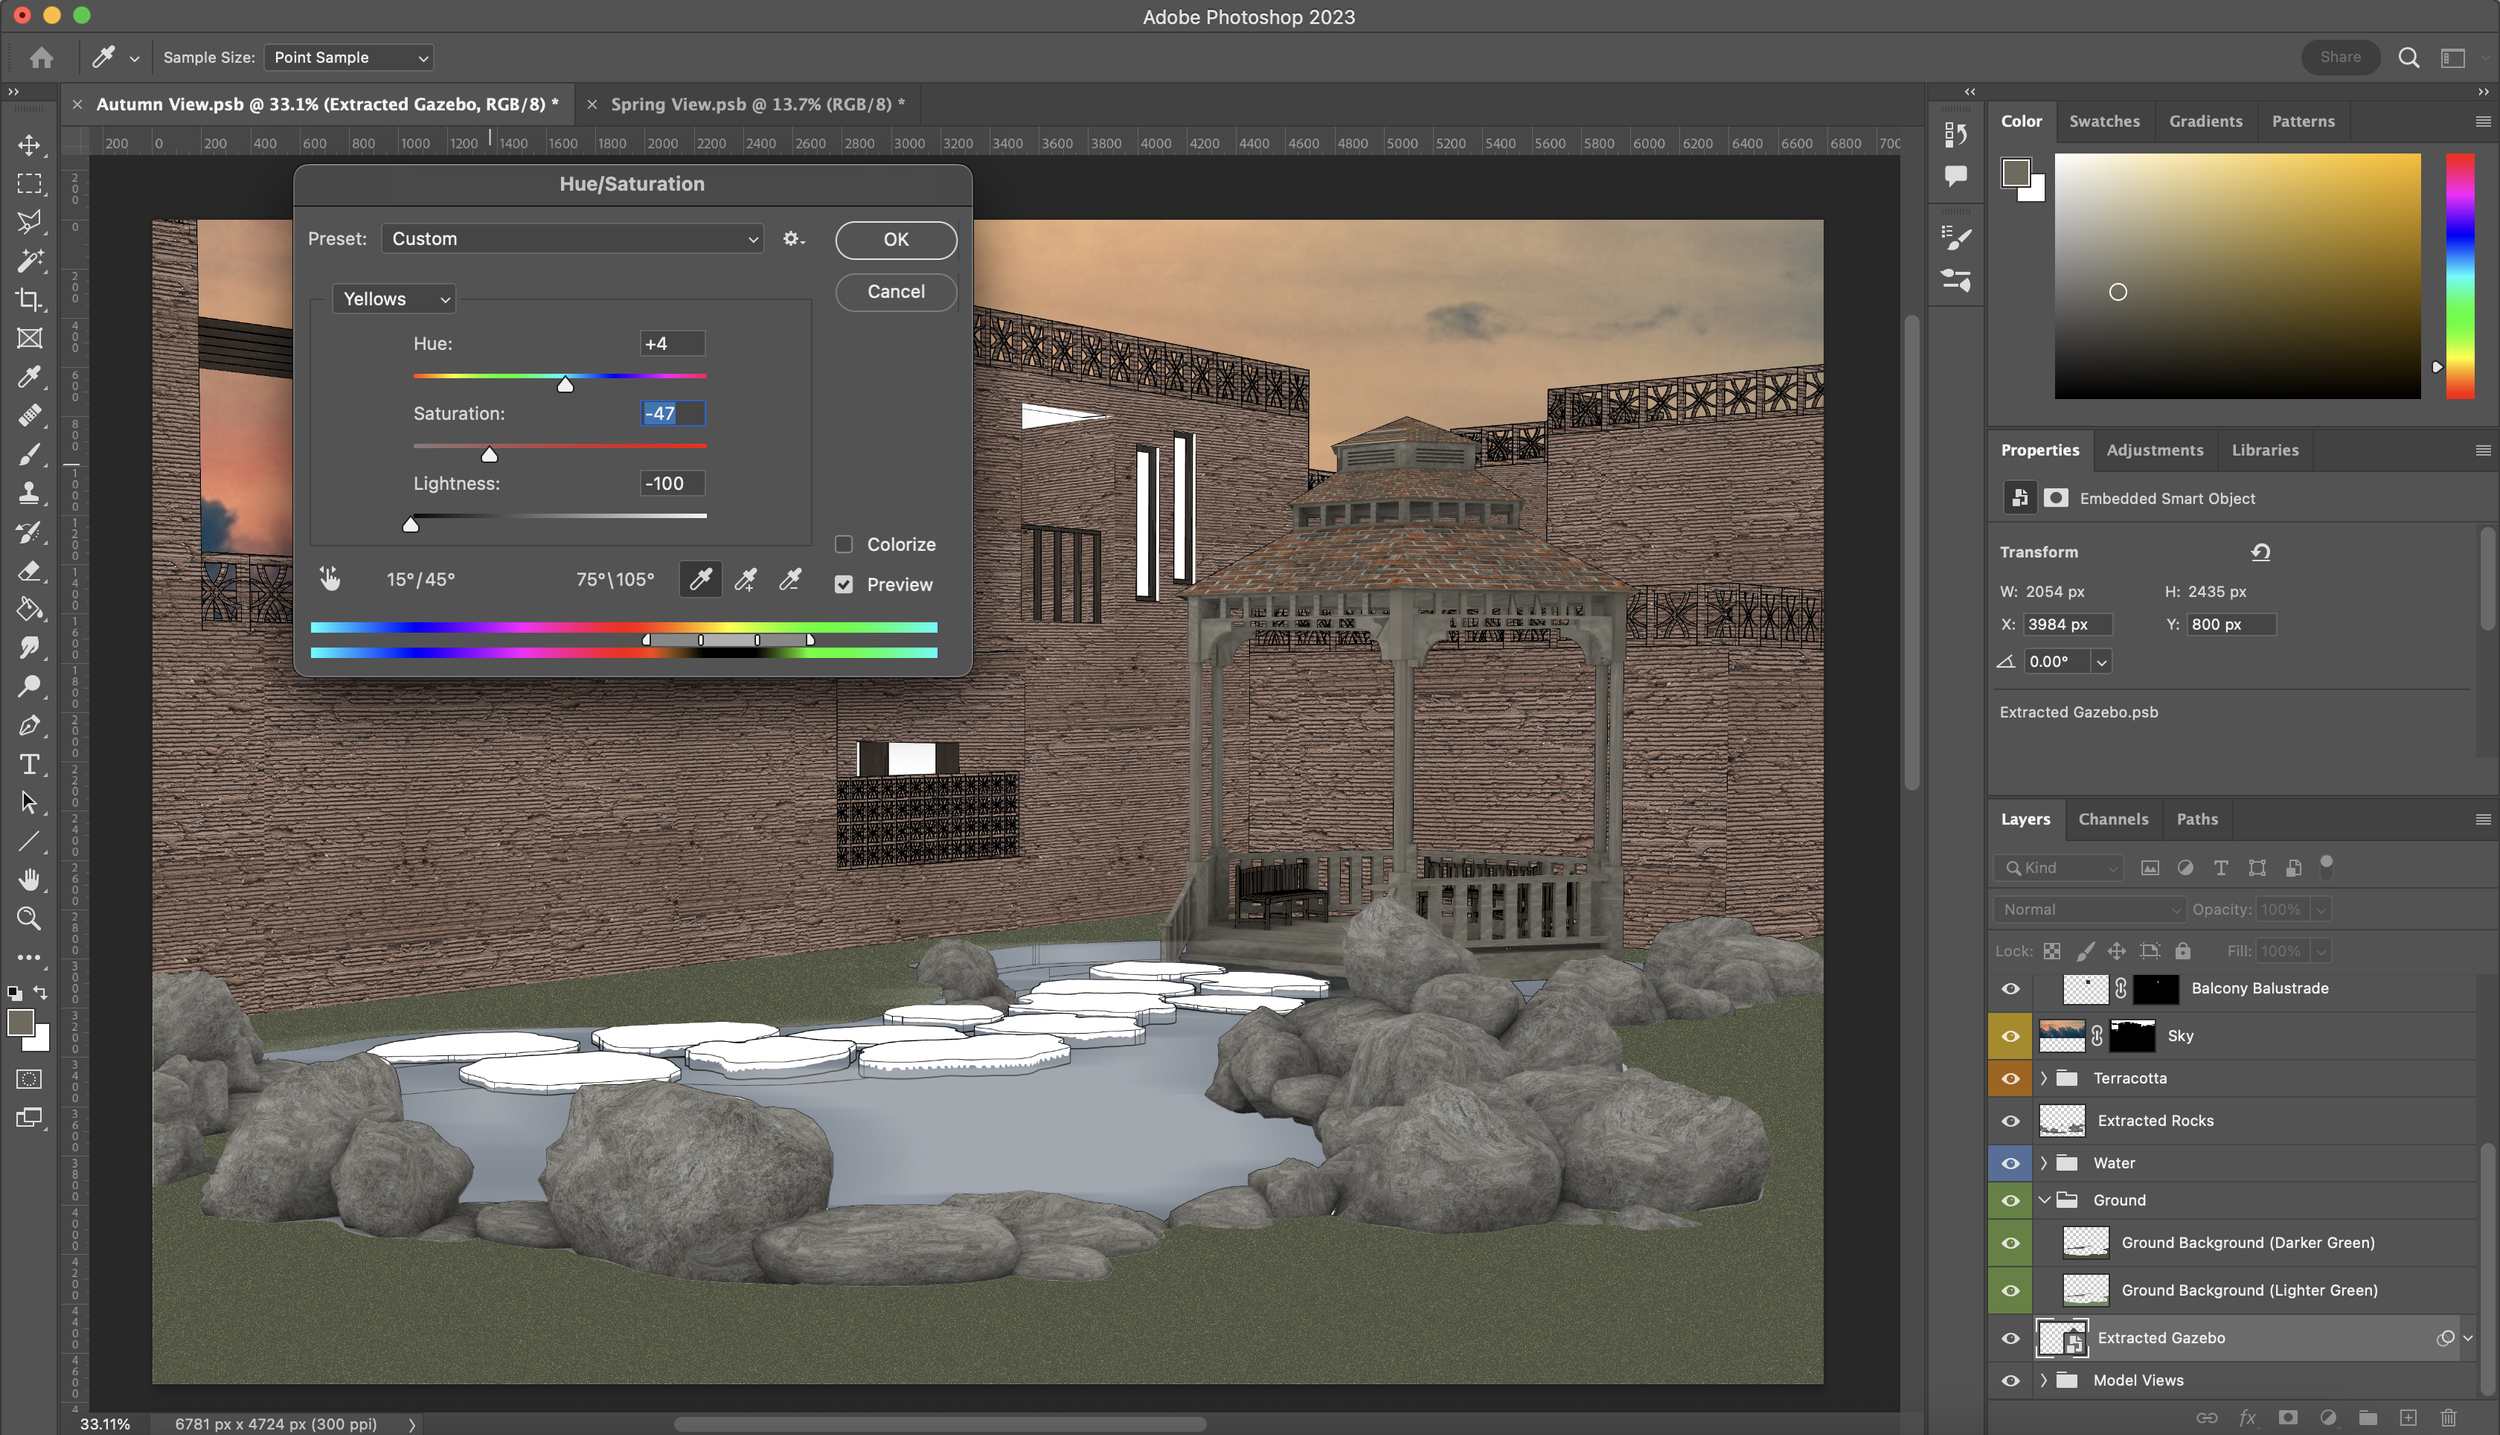The width and height of the screenshot is (2500, 1435).
Task: Collapse the Ground group
Action: (x=2044, y=1200)
